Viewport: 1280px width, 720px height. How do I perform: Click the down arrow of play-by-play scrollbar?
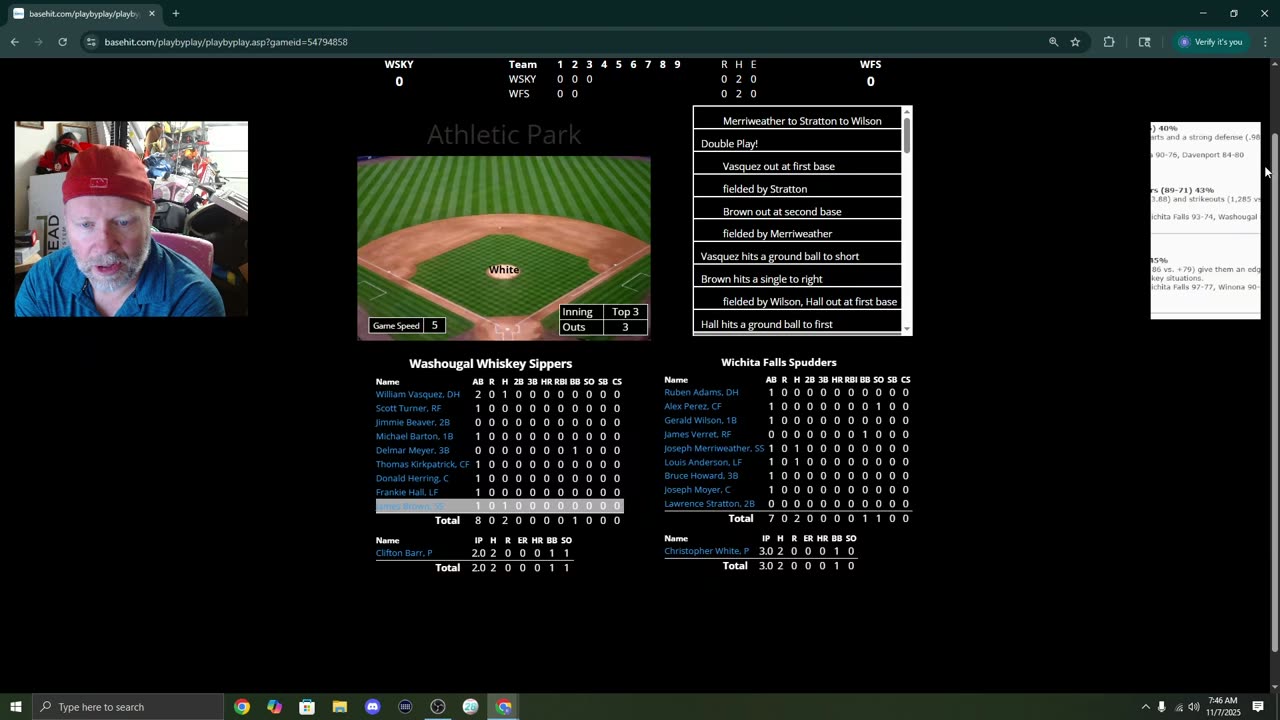[907, 329]
